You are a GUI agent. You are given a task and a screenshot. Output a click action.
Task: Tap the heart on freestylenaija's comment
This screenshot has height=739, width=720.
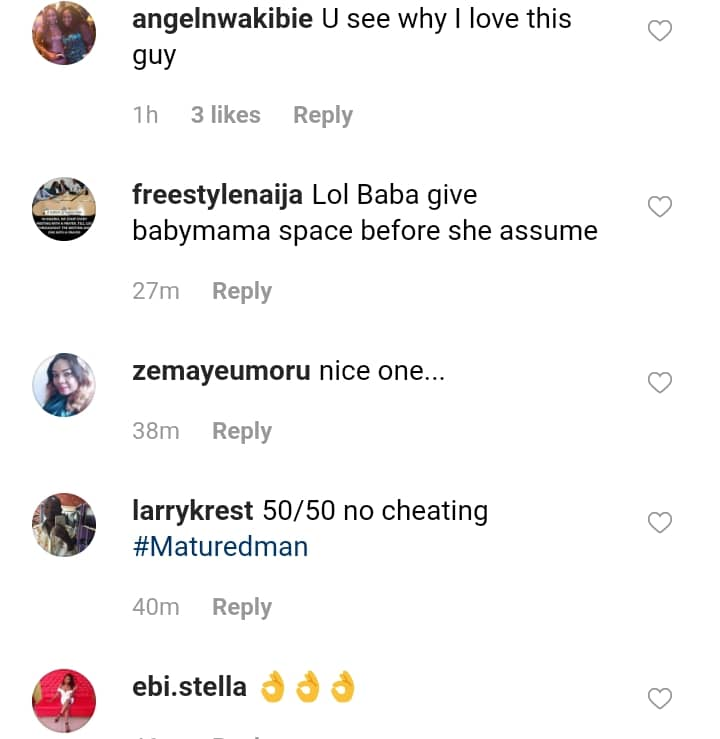[x=660, y=207]
